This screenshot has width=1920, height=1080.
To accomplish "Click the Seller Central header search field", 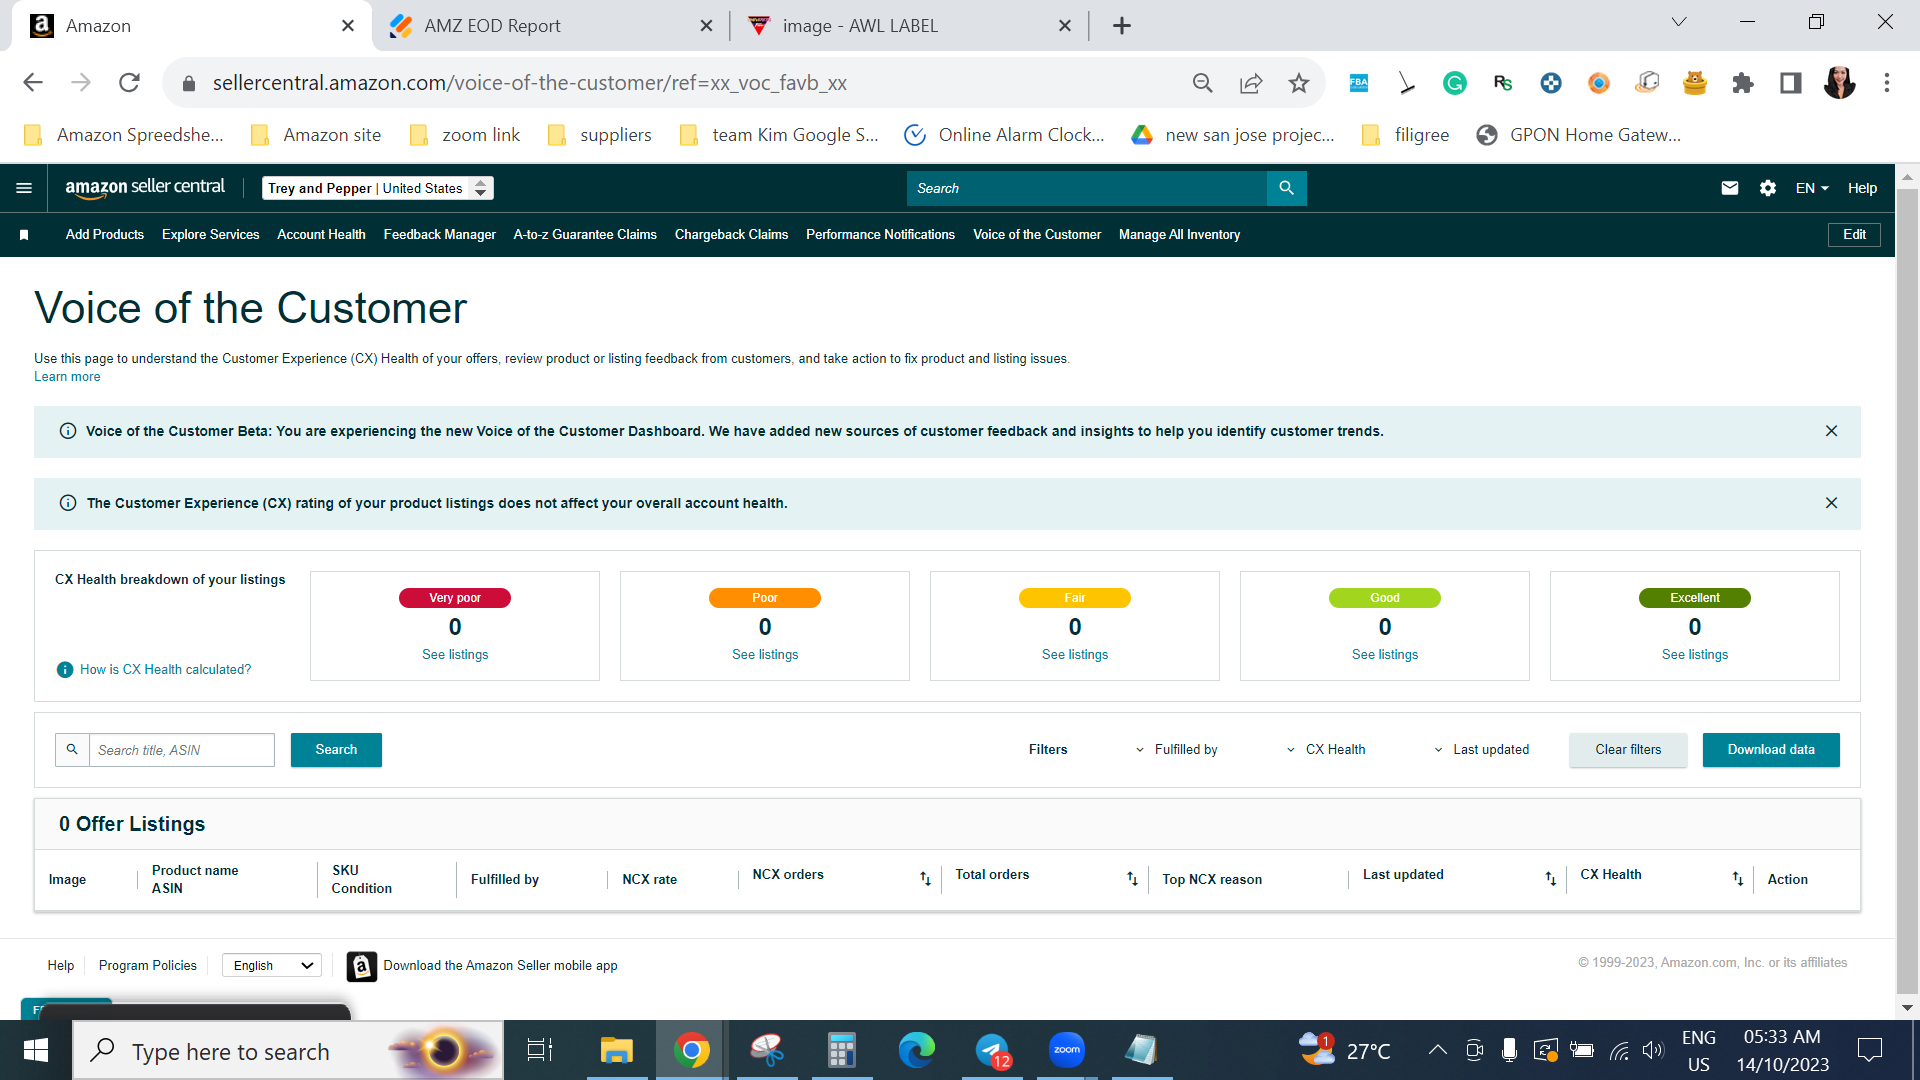I will point(1086,188).
